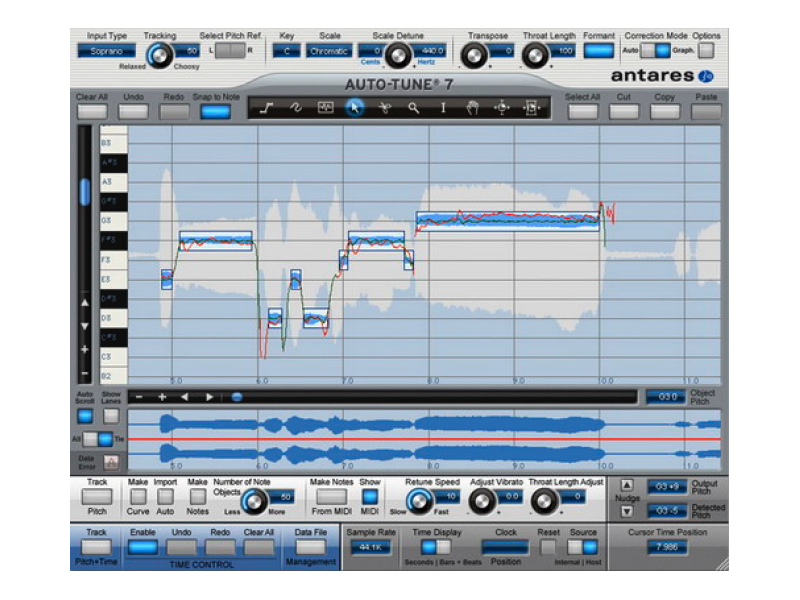Click the Copy button
Image resolution: width=800 pixels, height=600 pixels.
coord(665,112)
